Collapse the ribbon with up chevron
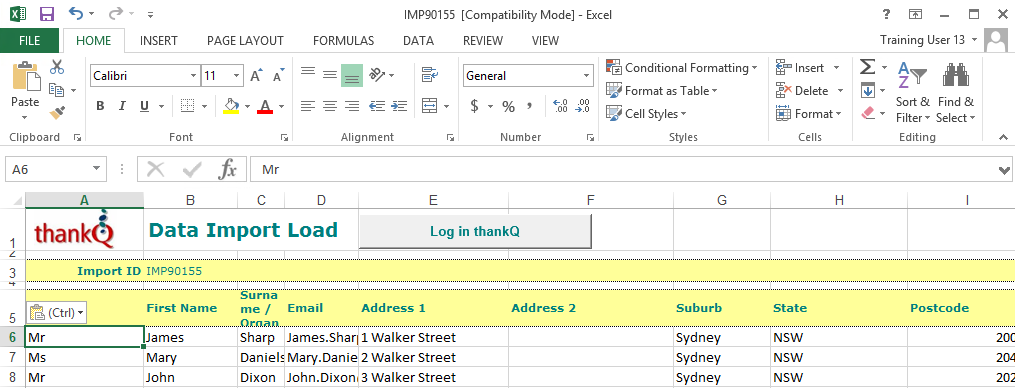The height and width of the screenshot is (388, 1015). point(1003,137)
